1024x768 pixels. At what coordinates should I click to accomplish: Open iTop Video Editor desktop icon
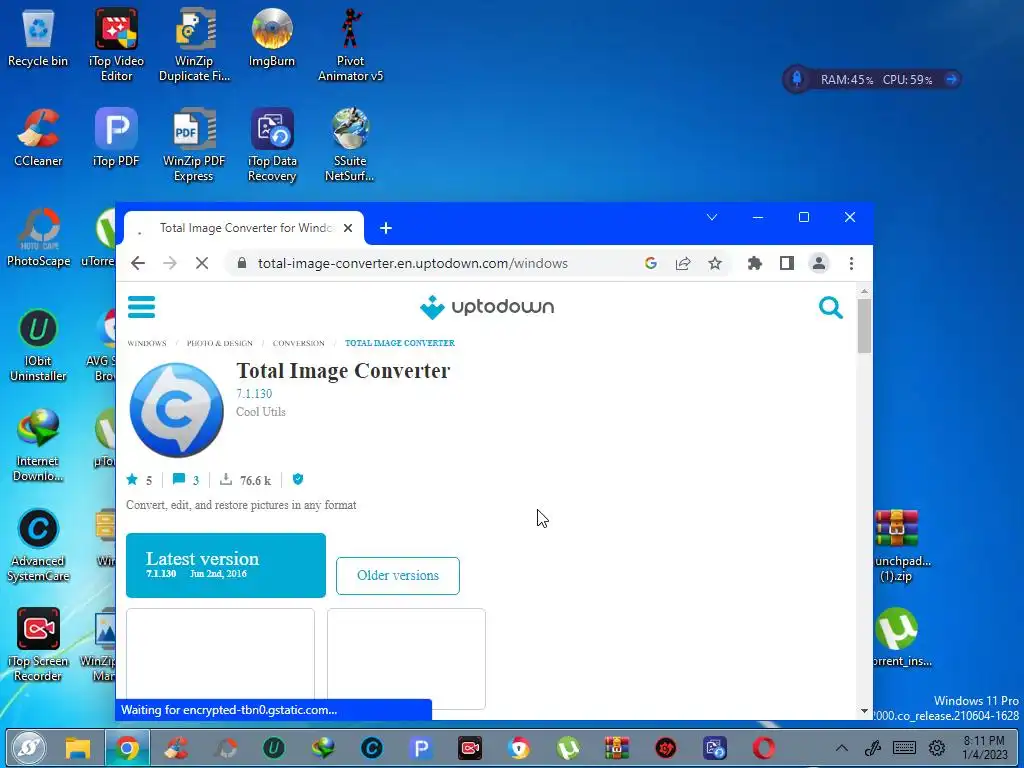click(x=116, y=46)
